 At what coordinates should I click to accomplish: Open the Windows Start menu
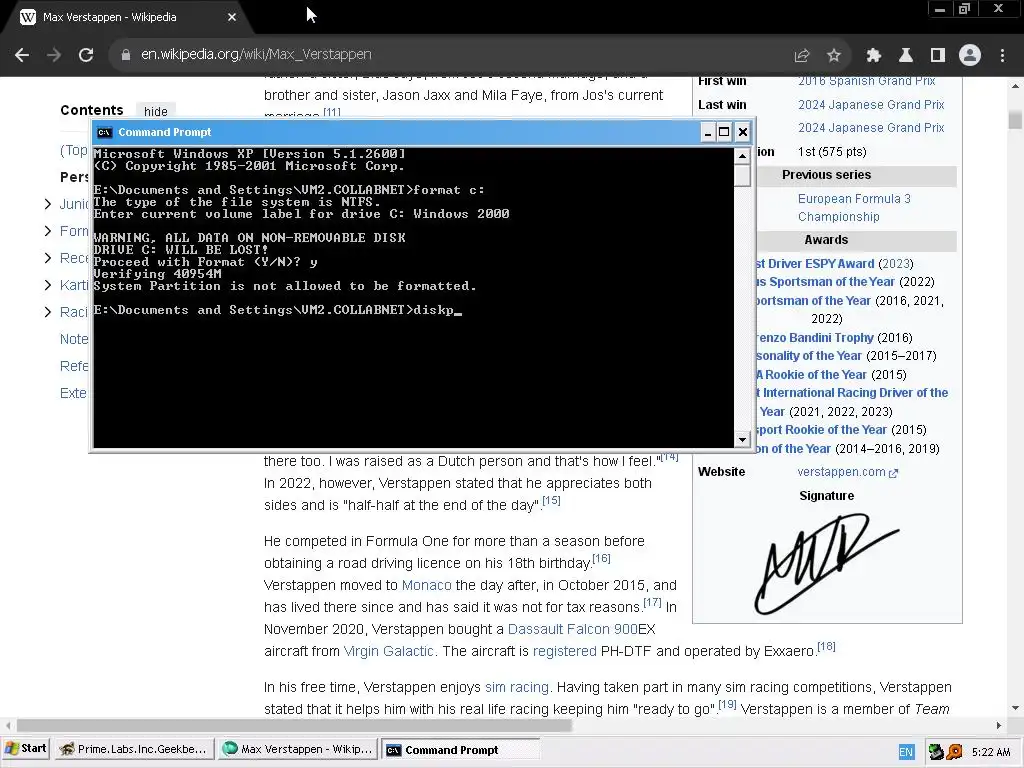tap(25, 749)
